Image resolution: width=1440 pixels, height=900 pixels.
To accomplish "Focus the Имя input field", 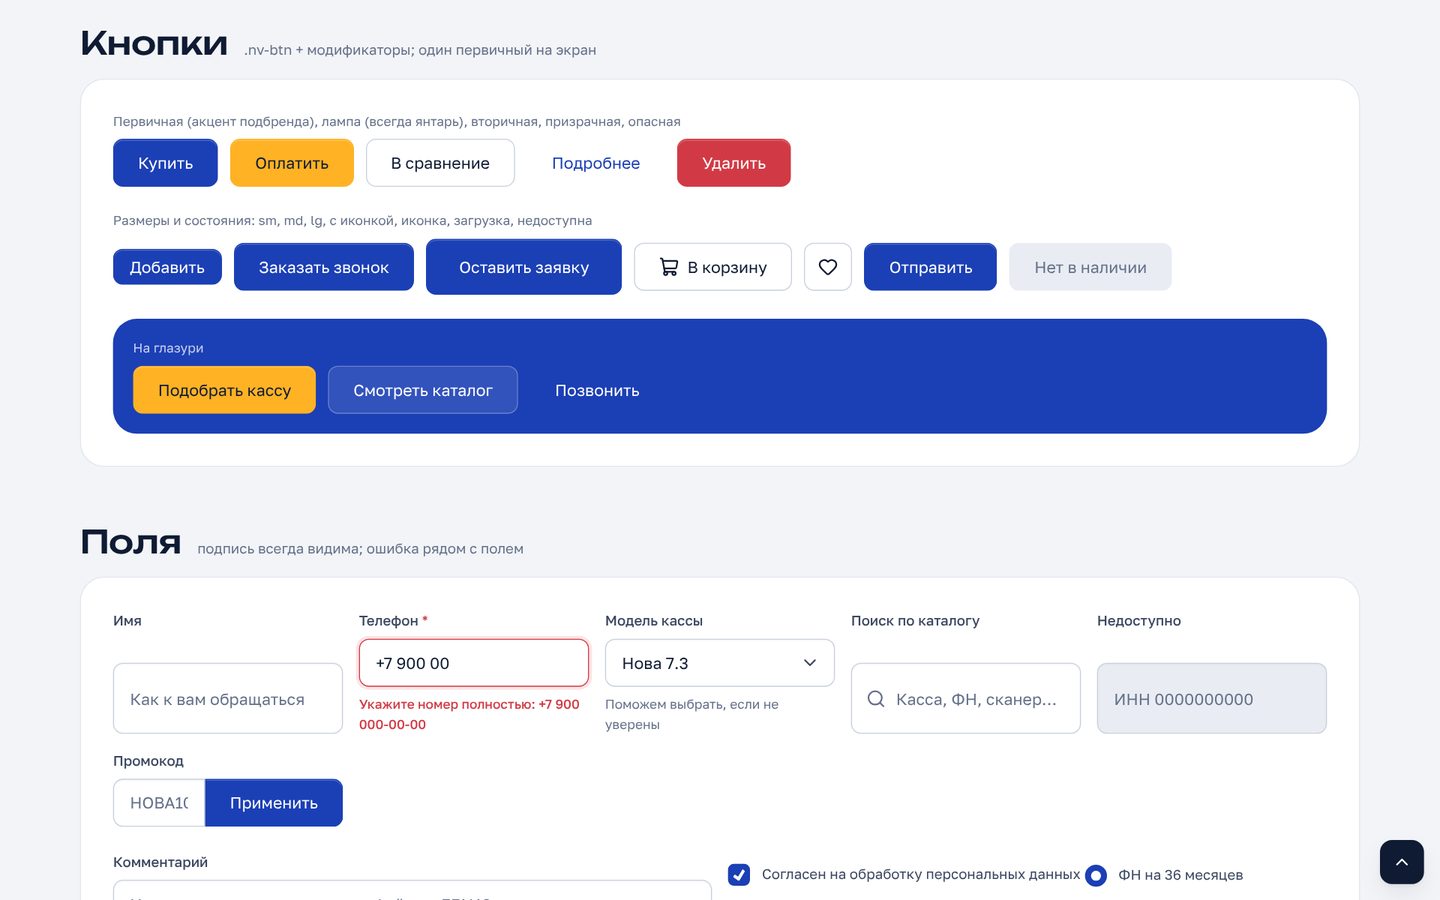I will 228,699.
